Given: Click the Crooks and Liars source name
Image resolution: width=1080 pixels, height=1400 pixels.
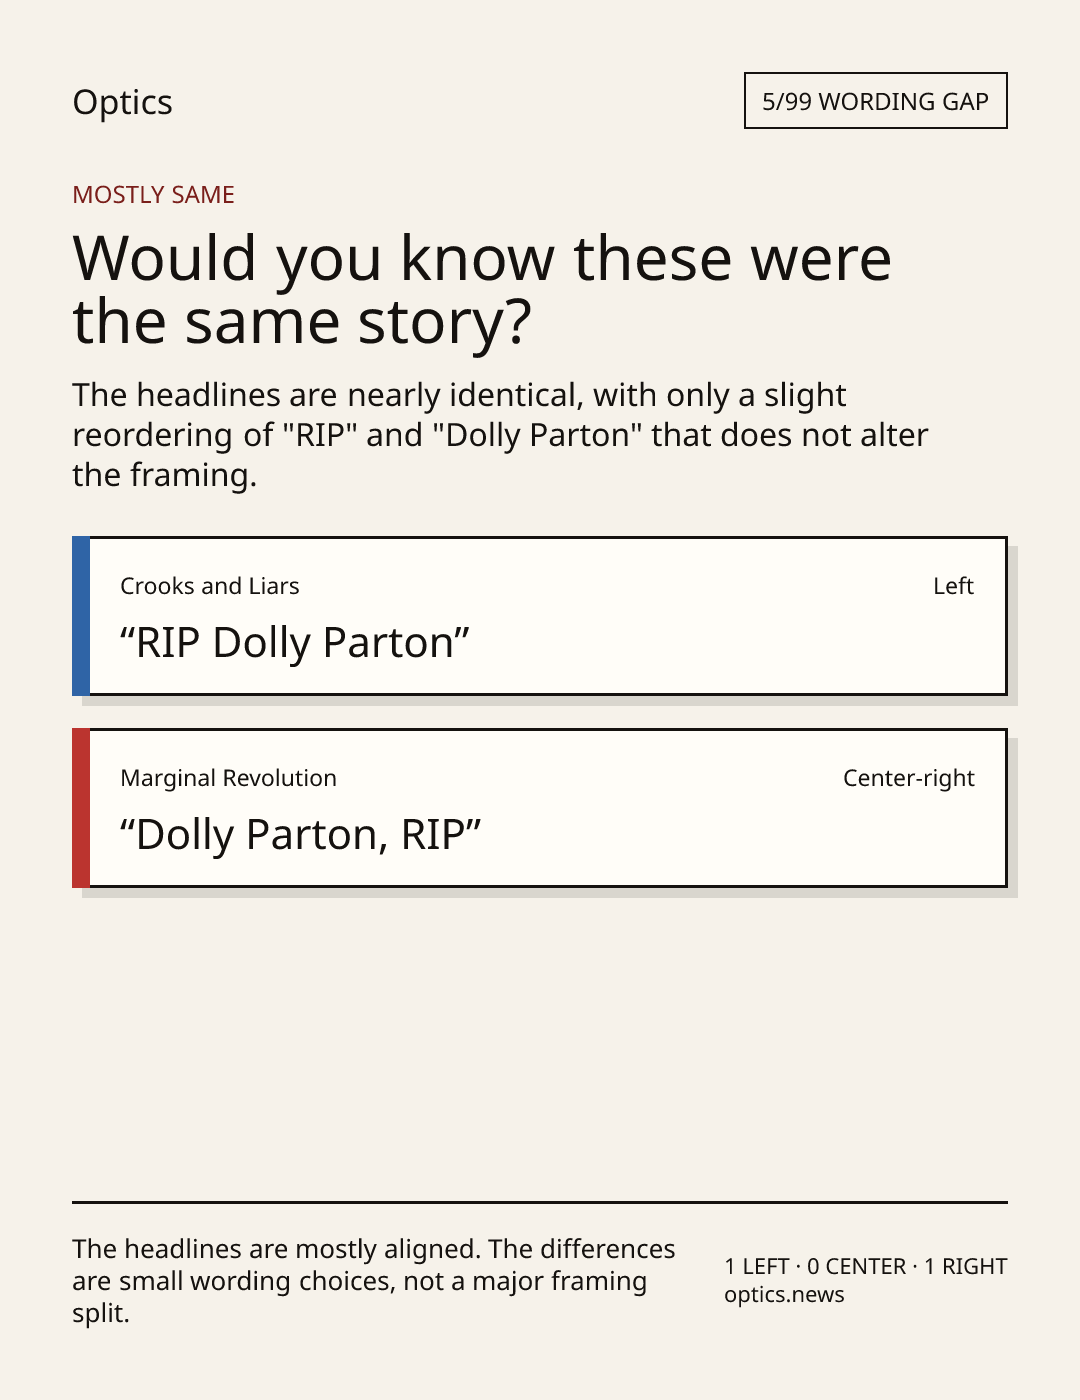Looking at the screenshot, I should pos(210,586).
